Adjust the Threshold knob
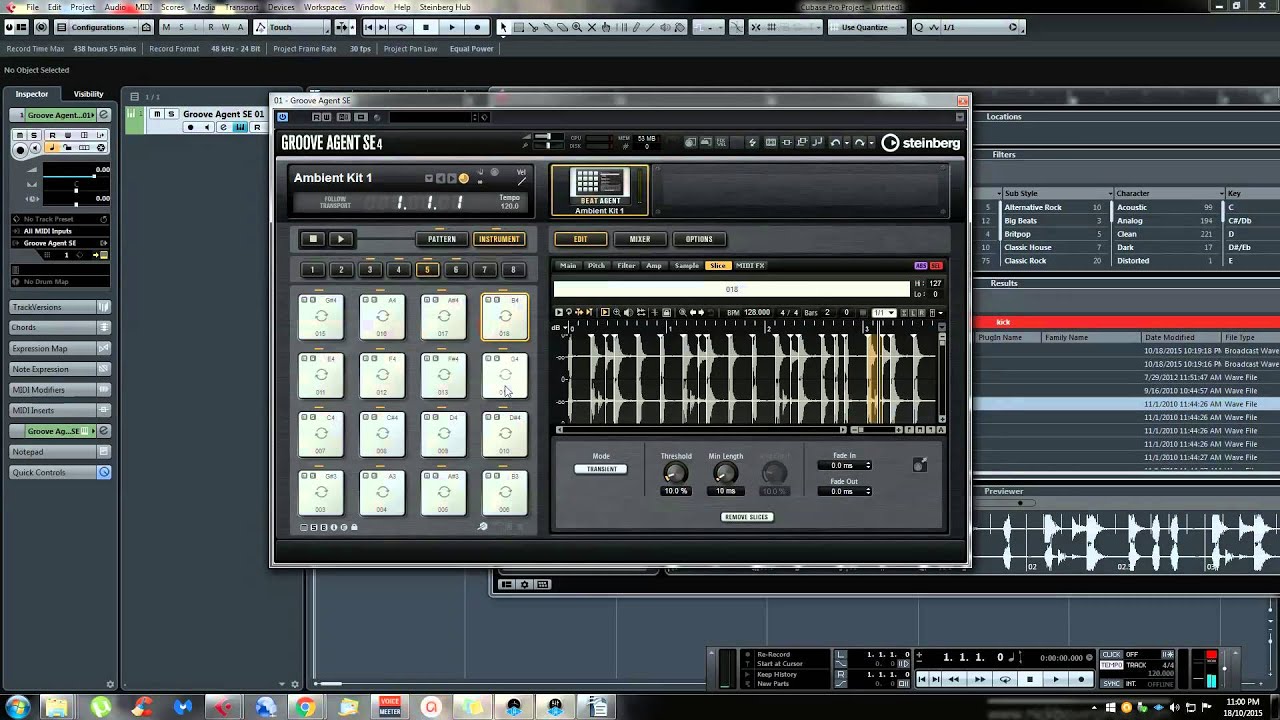The width and height of the screenshot is (1280, 720). (x=675, y=474)
